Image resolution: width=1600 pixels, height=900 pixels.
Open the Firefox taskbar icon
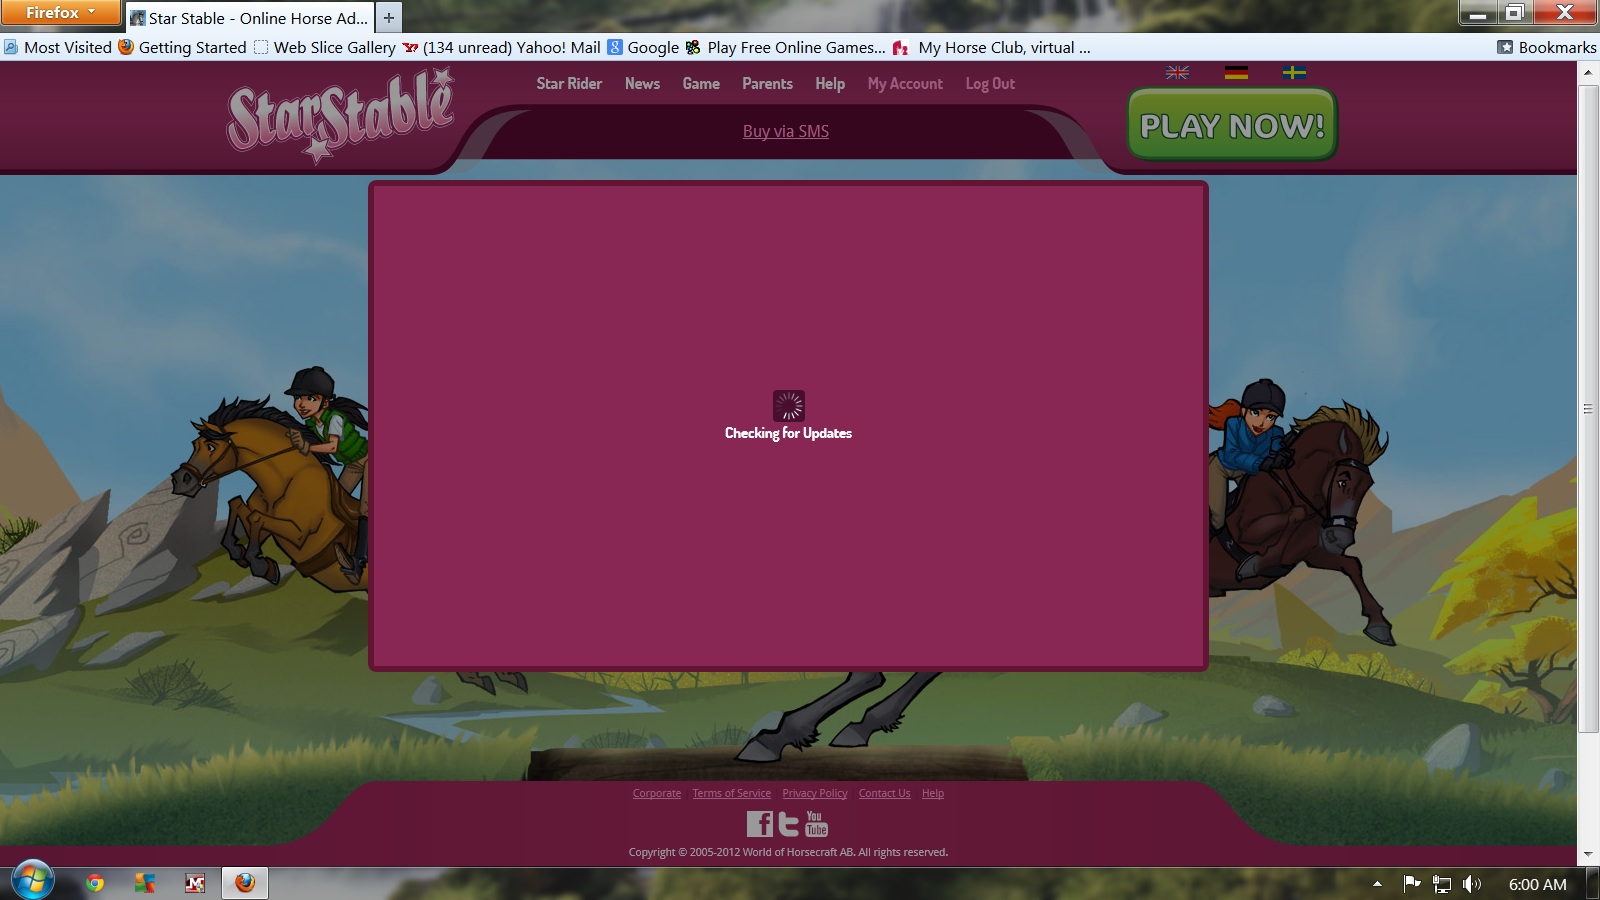coord(245,883)
